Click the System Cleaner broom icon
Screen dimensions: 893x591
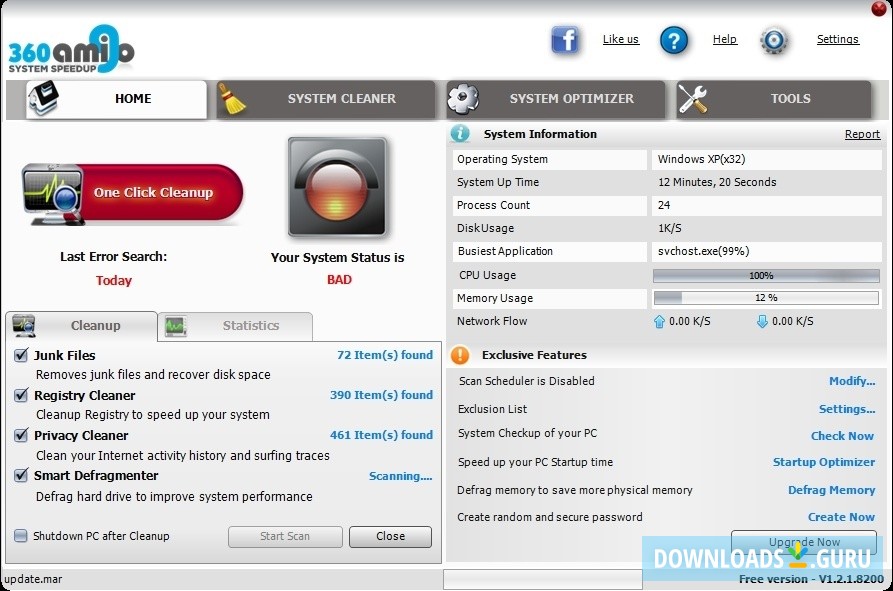232,99
